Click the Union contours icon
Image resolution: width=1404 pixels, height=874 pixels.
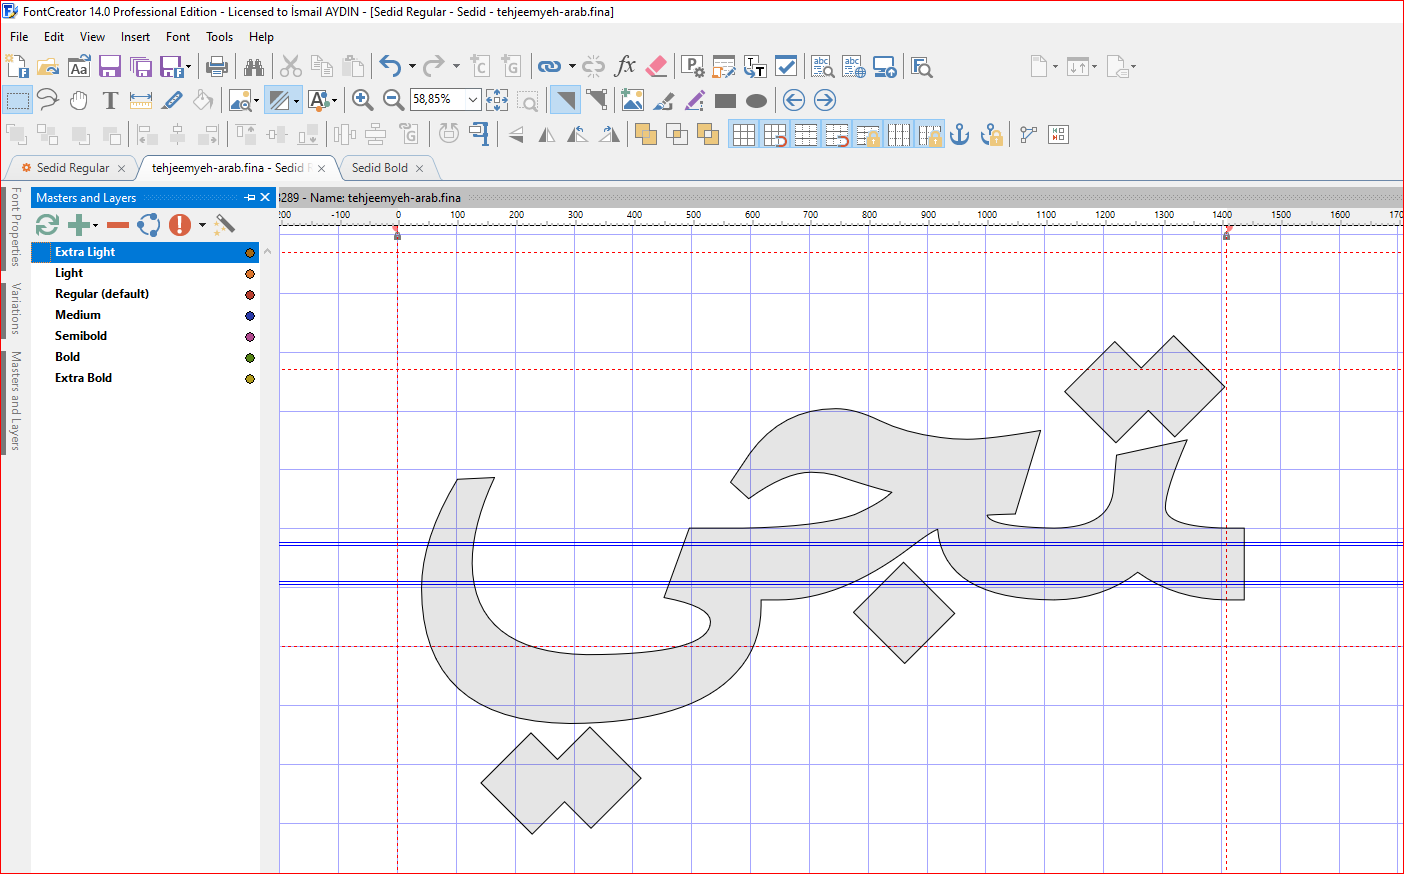(x=646, y=134)
